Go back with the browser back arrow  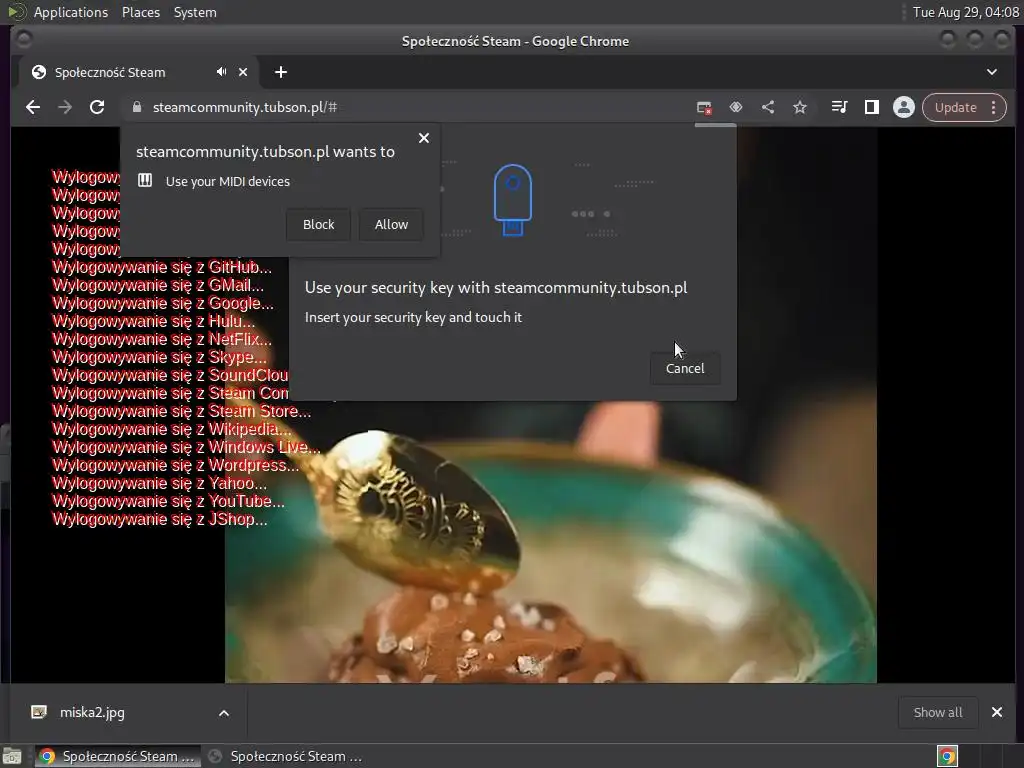pos(33,107)
